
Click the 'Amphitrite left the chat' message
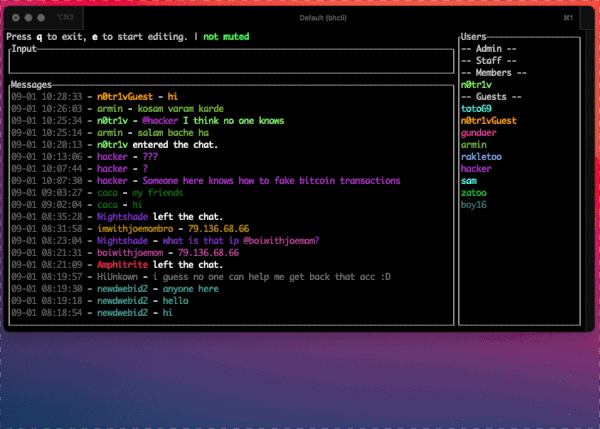point(160,264)
